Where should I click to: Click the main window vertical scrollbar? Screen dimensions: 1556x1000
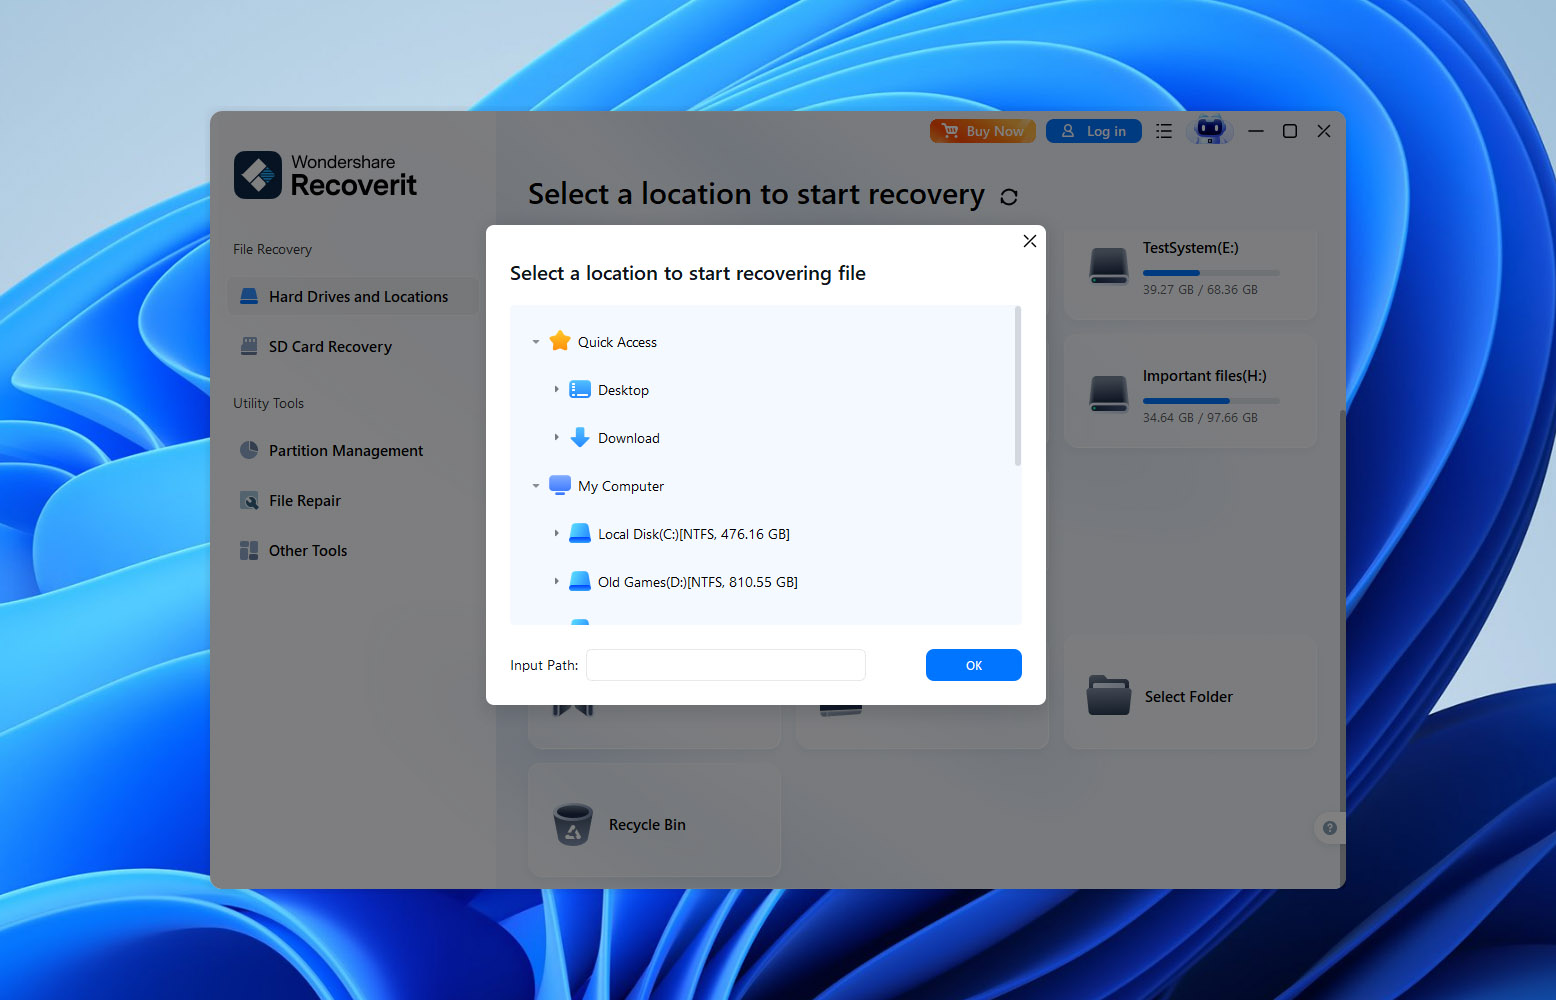pyautogui.click(x=1342, y=650)
